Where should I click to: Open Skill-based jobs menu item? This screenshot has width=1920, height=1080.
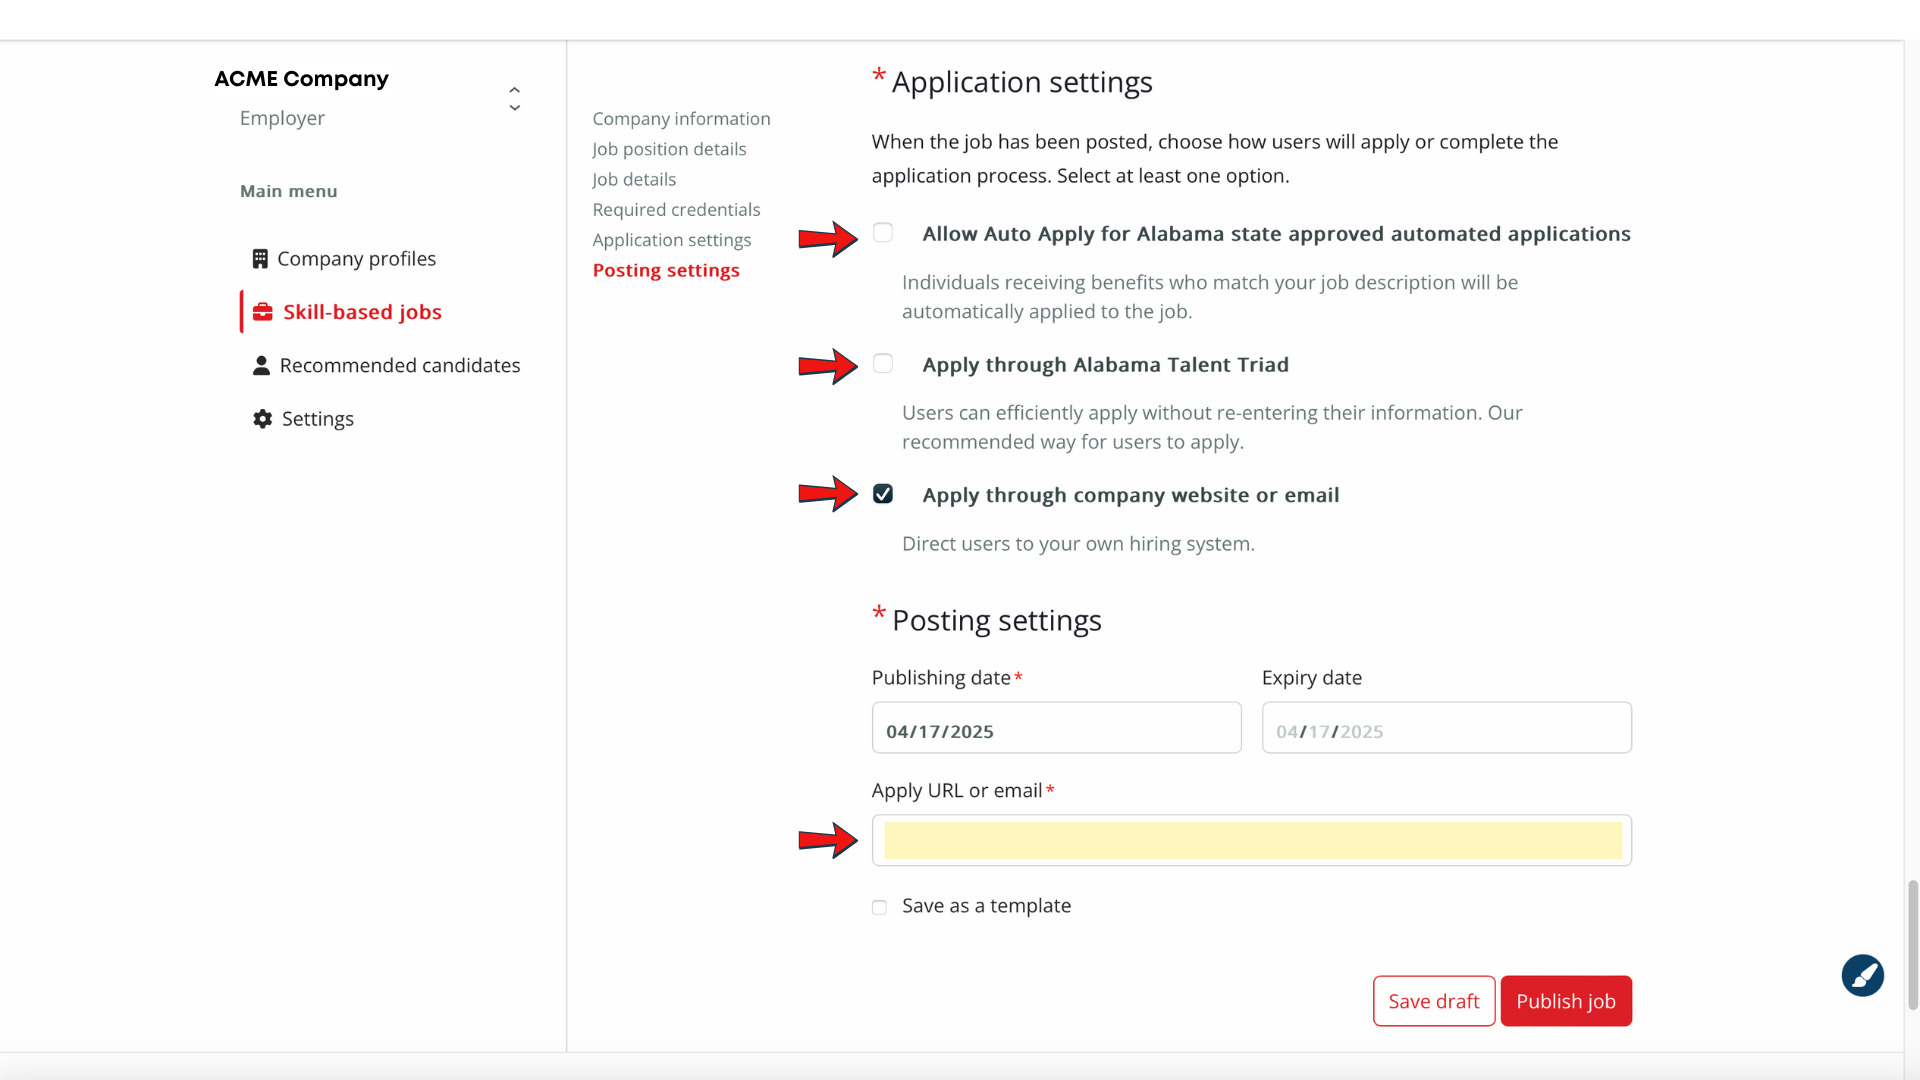(347, 312)
